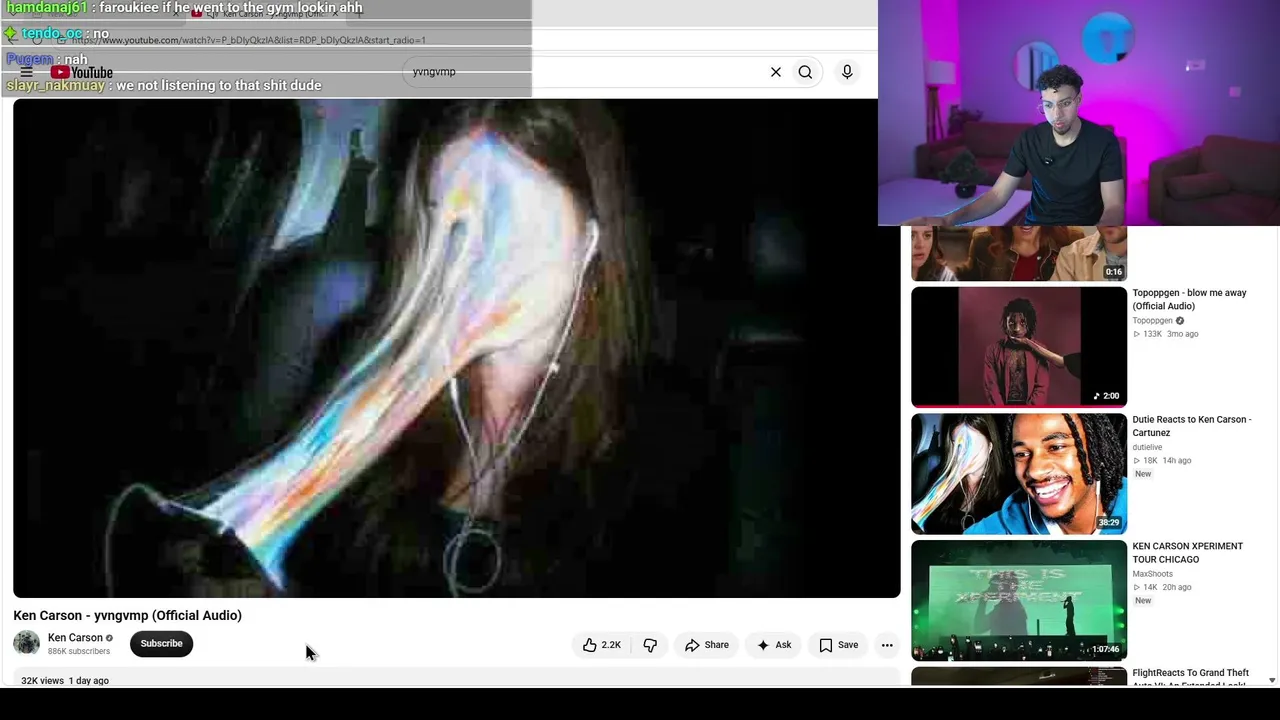
Task: Clear the search box text
Action: point(776,72)
